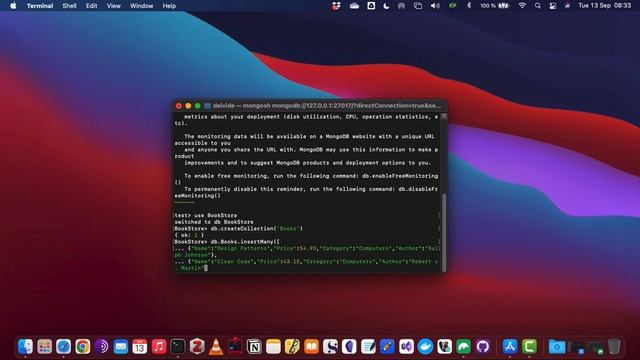Click the date and time display
Screen dimensions: 640x360
(604, 6)
